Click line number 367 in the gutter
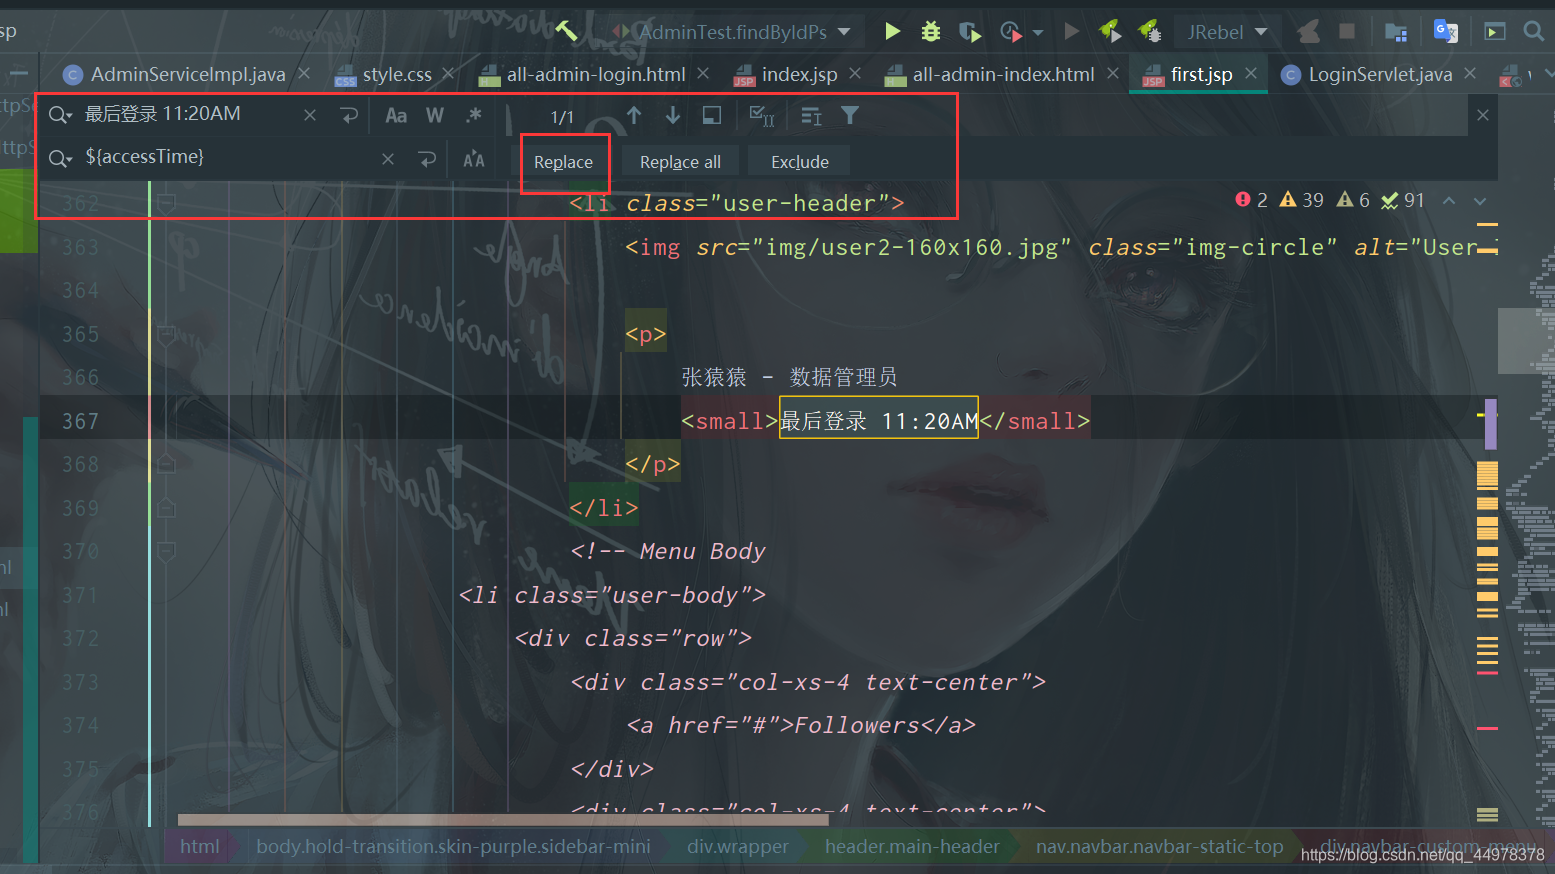1555x874 pixels. [80, 421]
